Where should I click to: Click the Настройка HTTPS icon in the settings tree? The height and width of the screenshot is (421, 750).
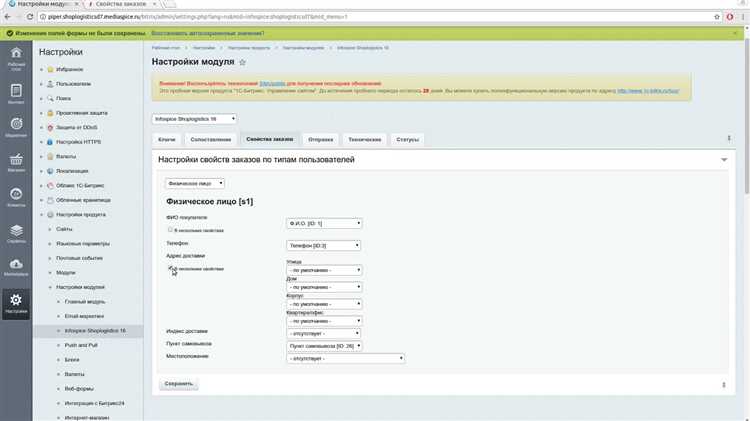50,142
